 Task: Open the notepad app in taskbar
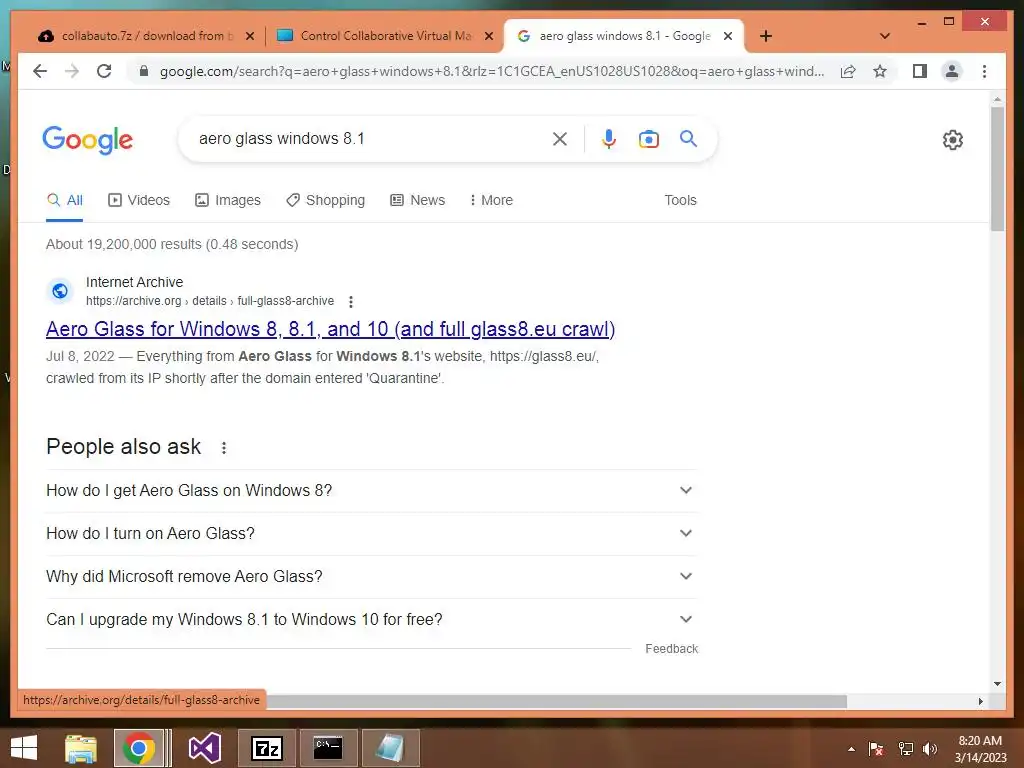point(390,748)
